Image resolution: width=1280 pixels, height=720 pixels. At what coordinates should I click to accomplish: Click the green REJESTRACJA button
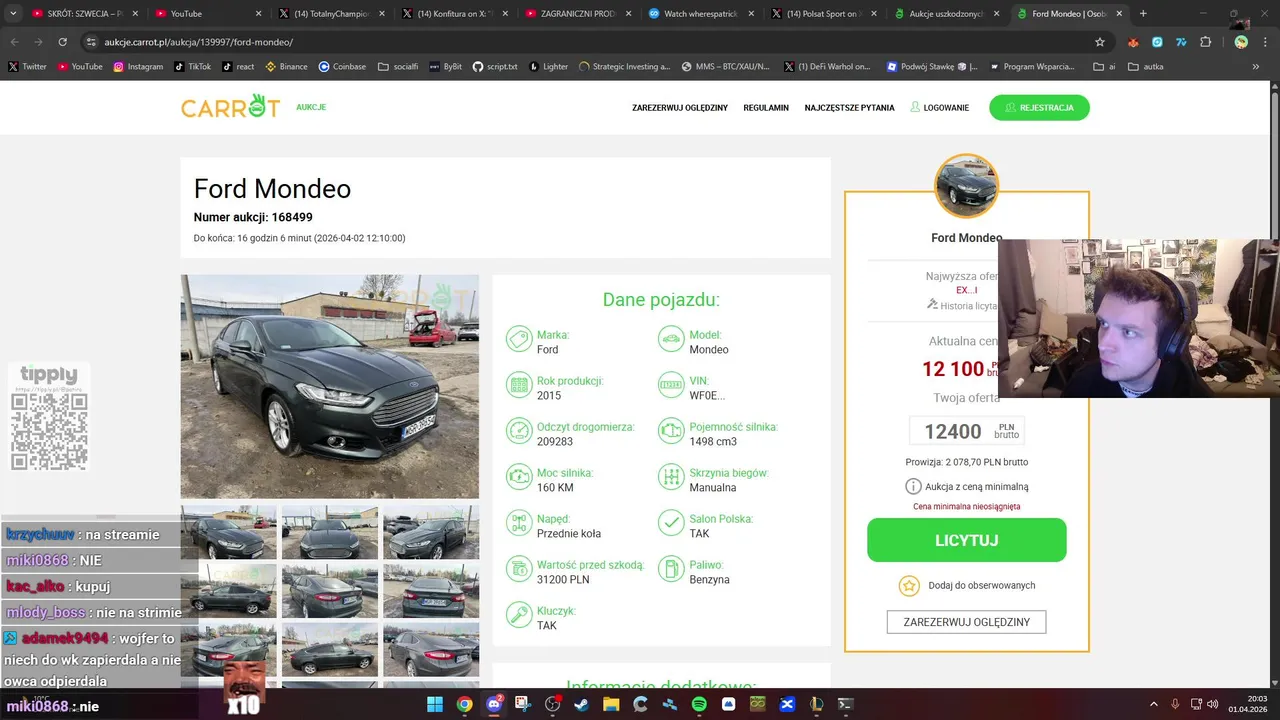coord(1039,107)
